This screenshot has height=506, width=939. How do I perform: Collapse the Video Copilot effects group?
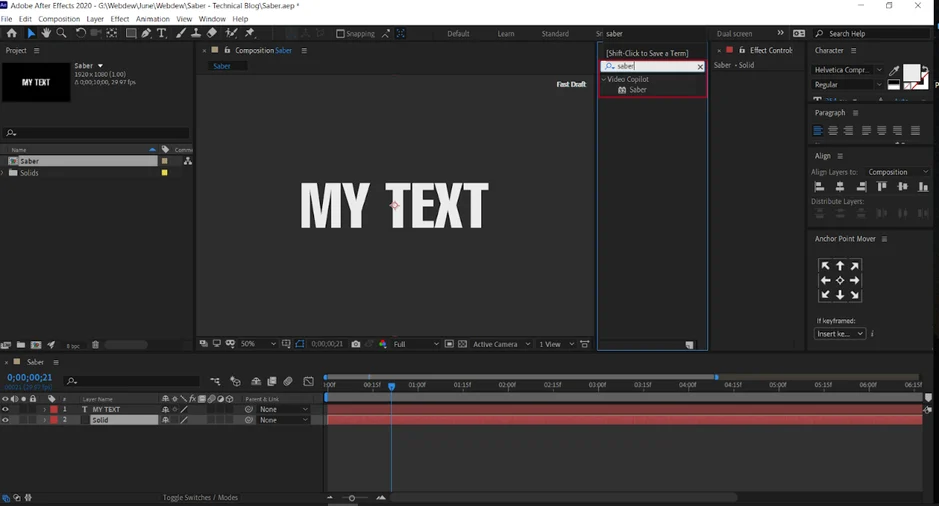pyautogui.click(x=603, y=79)
